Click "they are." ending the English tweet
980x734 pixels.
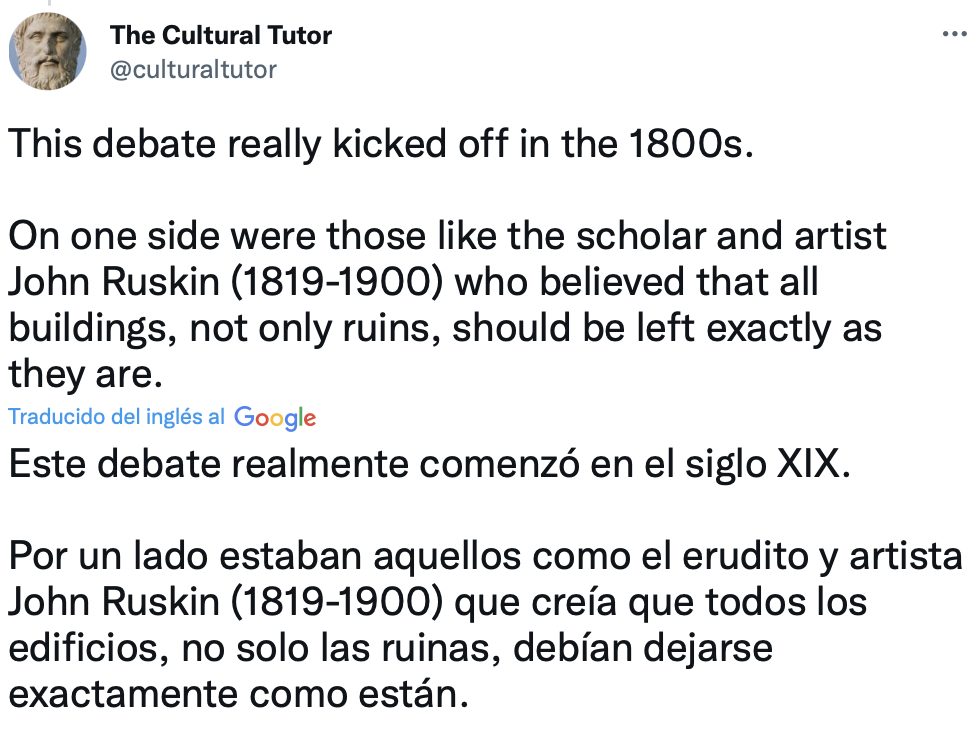[x=84, y=373]
